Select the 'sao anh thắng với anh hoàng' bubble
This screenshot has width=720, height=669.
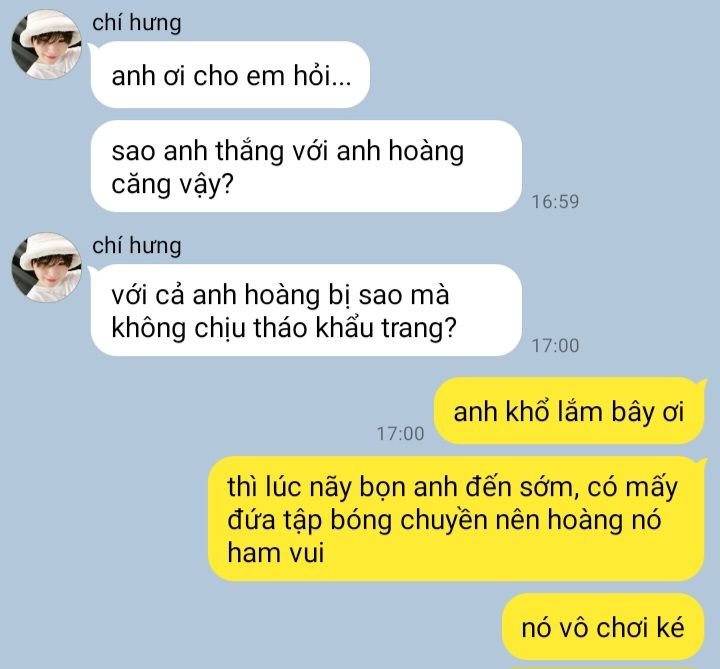(306, 166)
